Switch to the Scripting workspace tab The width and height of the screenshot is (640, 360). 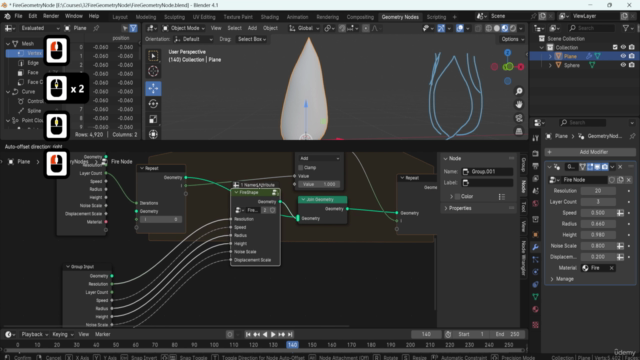(436, 17)
